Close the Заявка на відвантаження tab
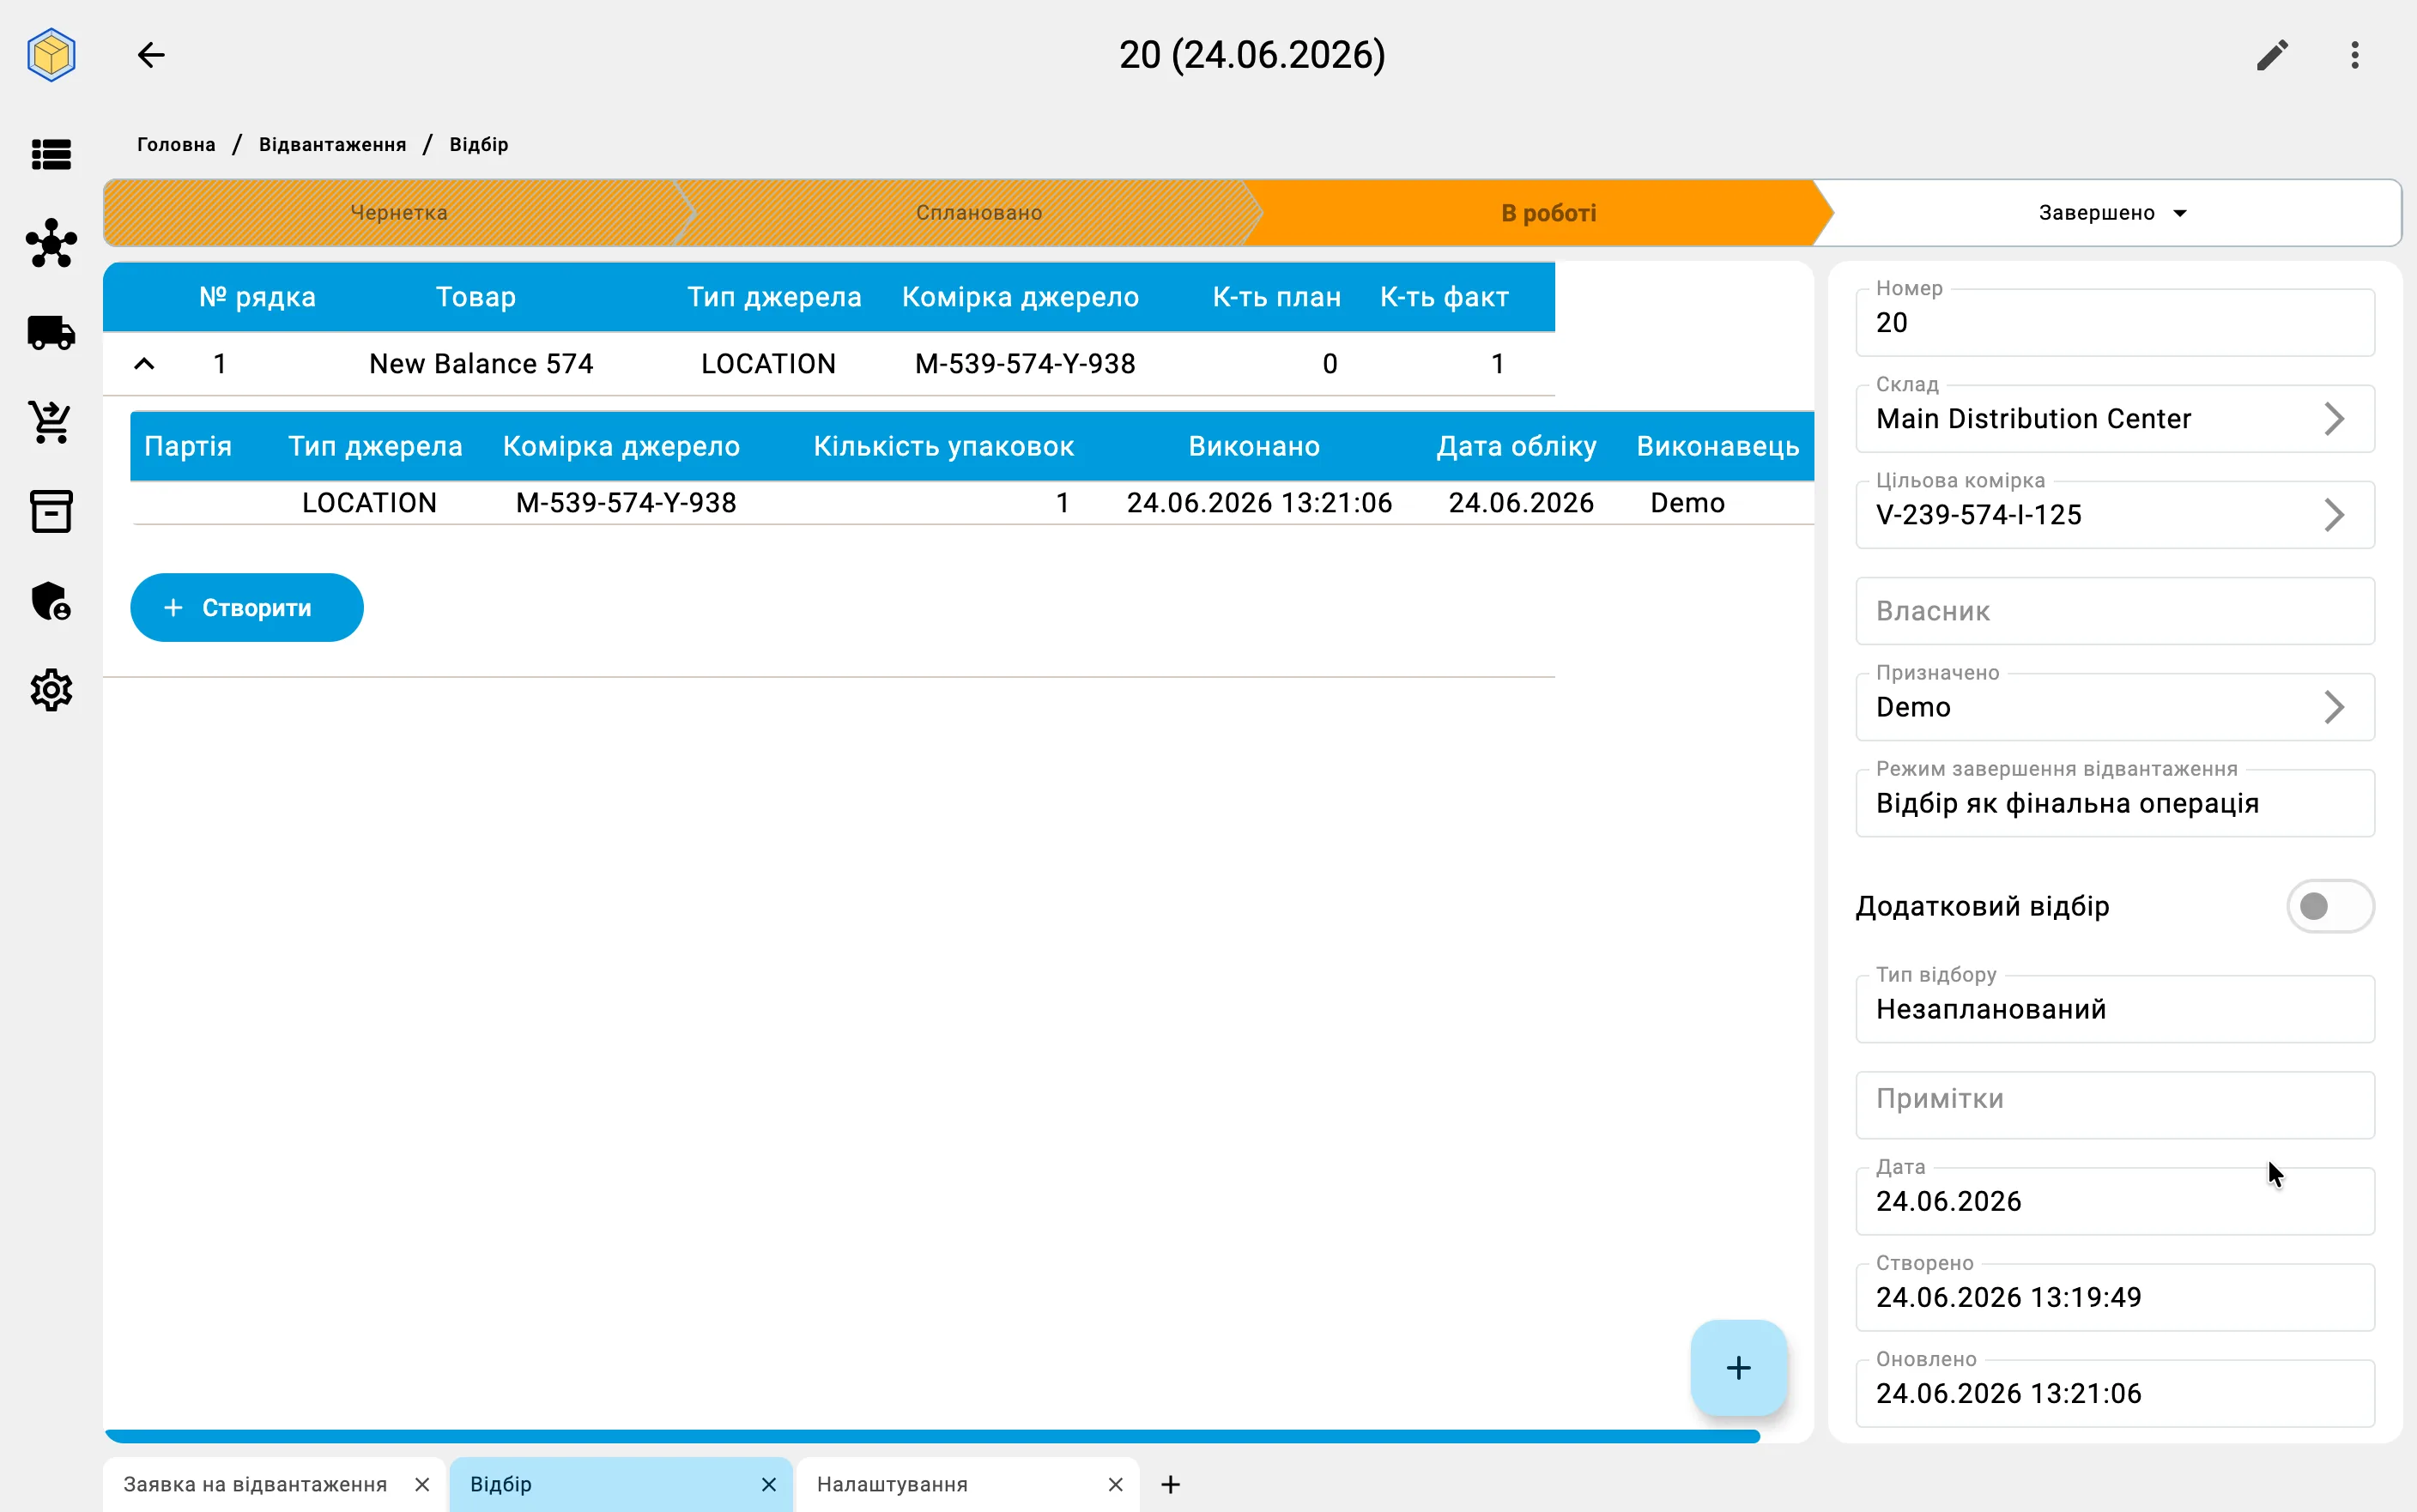This screenshot has width=2417, height=1512. (422, 1484)
